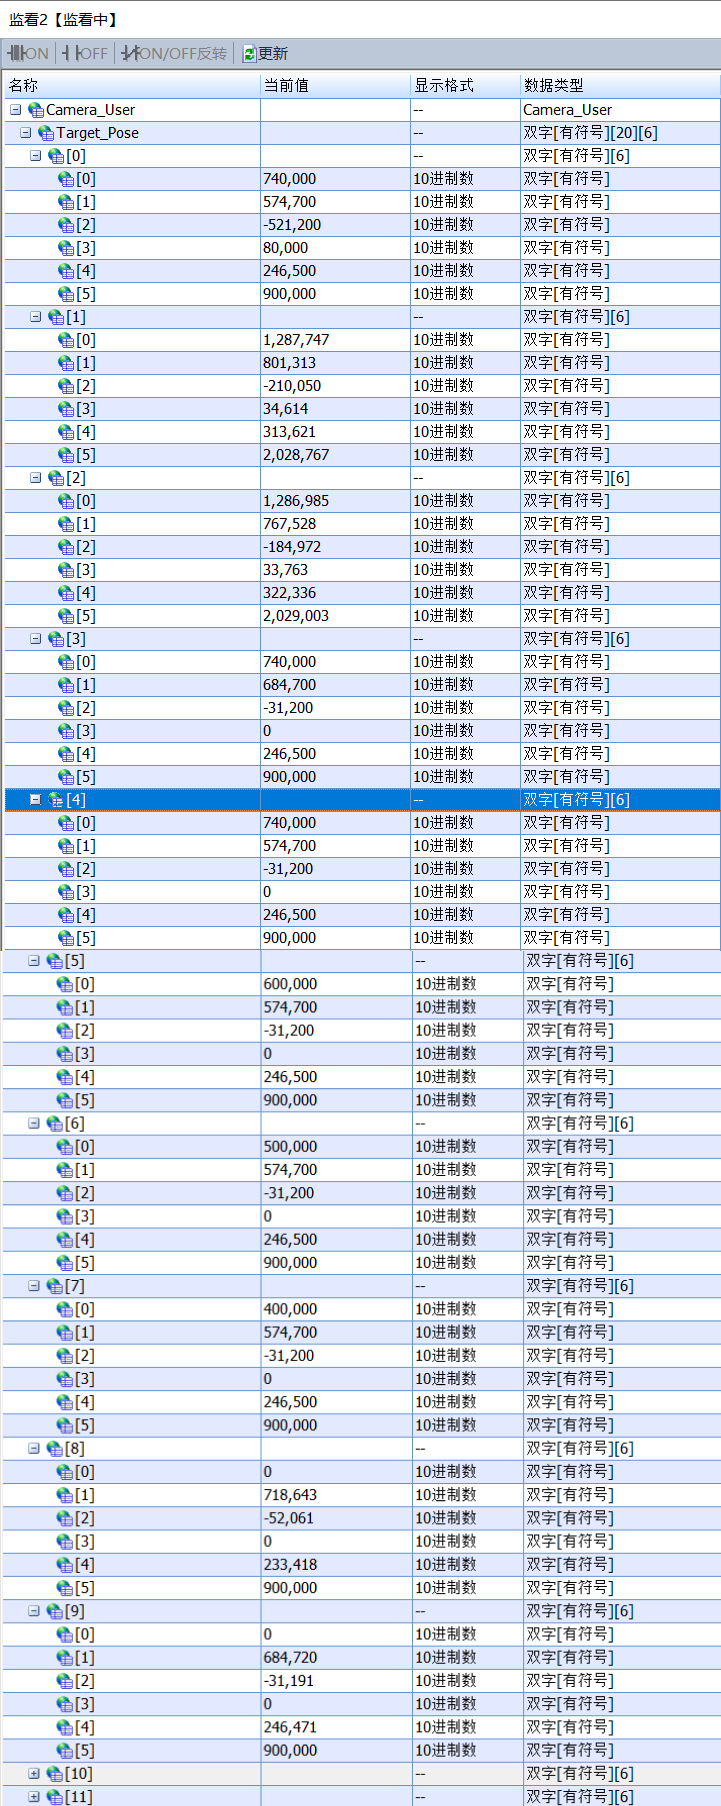Click variable icon in the 34,614 row
721x1806 pixels.
point(66,409)
